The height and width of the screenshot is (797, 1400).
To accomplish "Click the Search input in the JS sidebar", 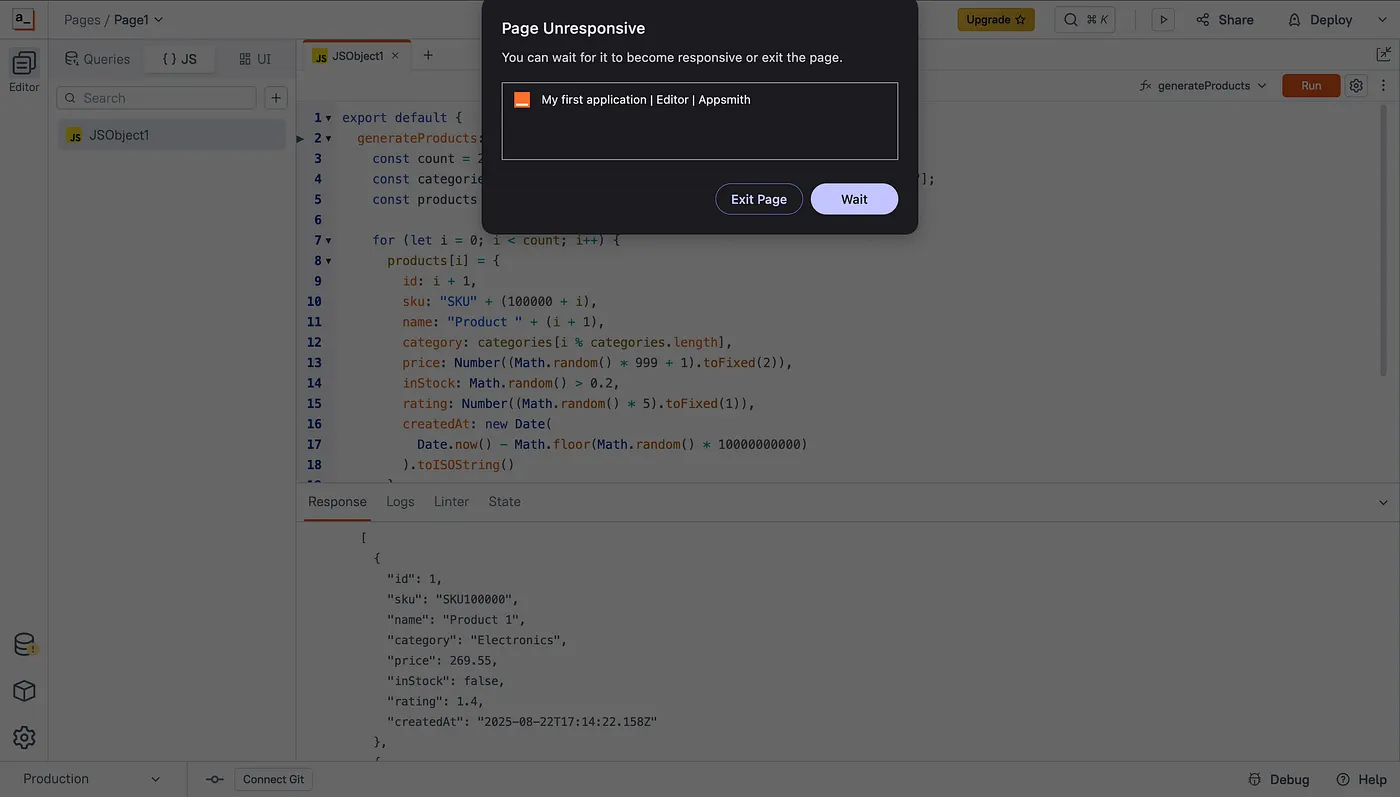I will [x=155, y=98].
